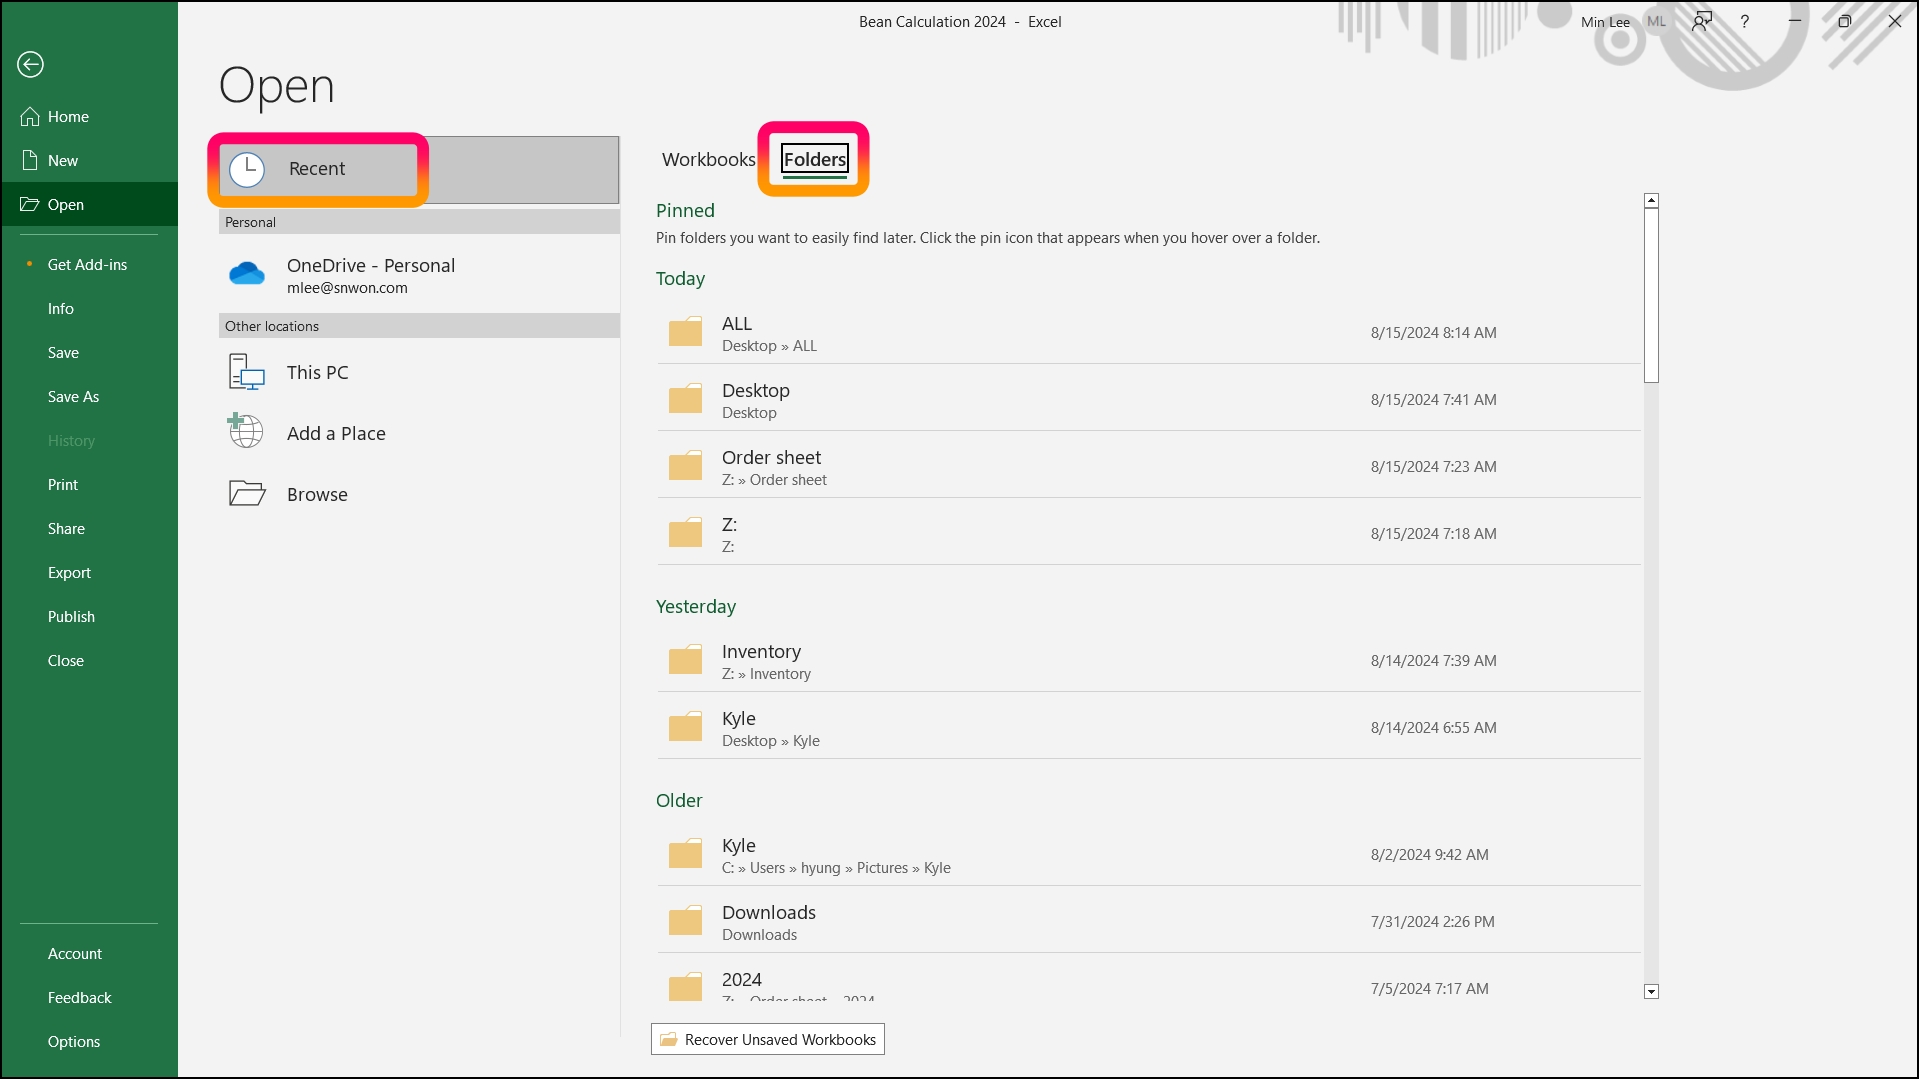Choose Save As from sidebar

click(x=90, y=397)
